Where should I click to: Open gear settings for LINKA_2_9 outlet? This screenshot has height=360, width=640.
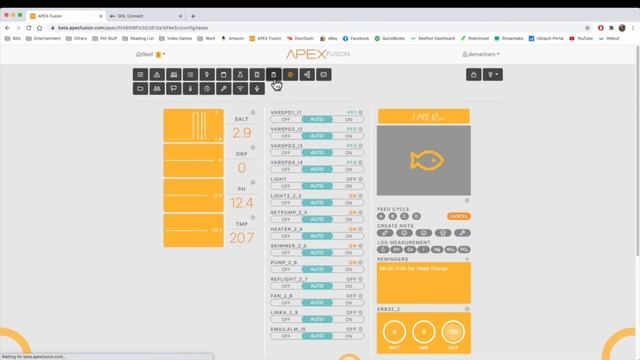(361, 313)
